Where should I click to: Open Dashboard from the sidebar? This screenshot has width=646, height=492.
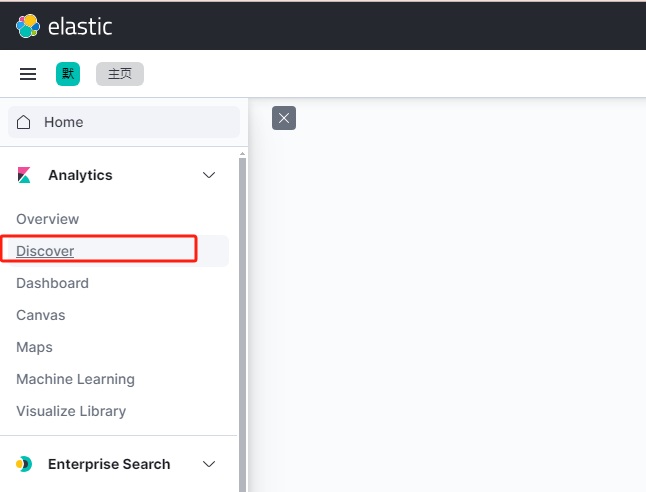point(52,283)
